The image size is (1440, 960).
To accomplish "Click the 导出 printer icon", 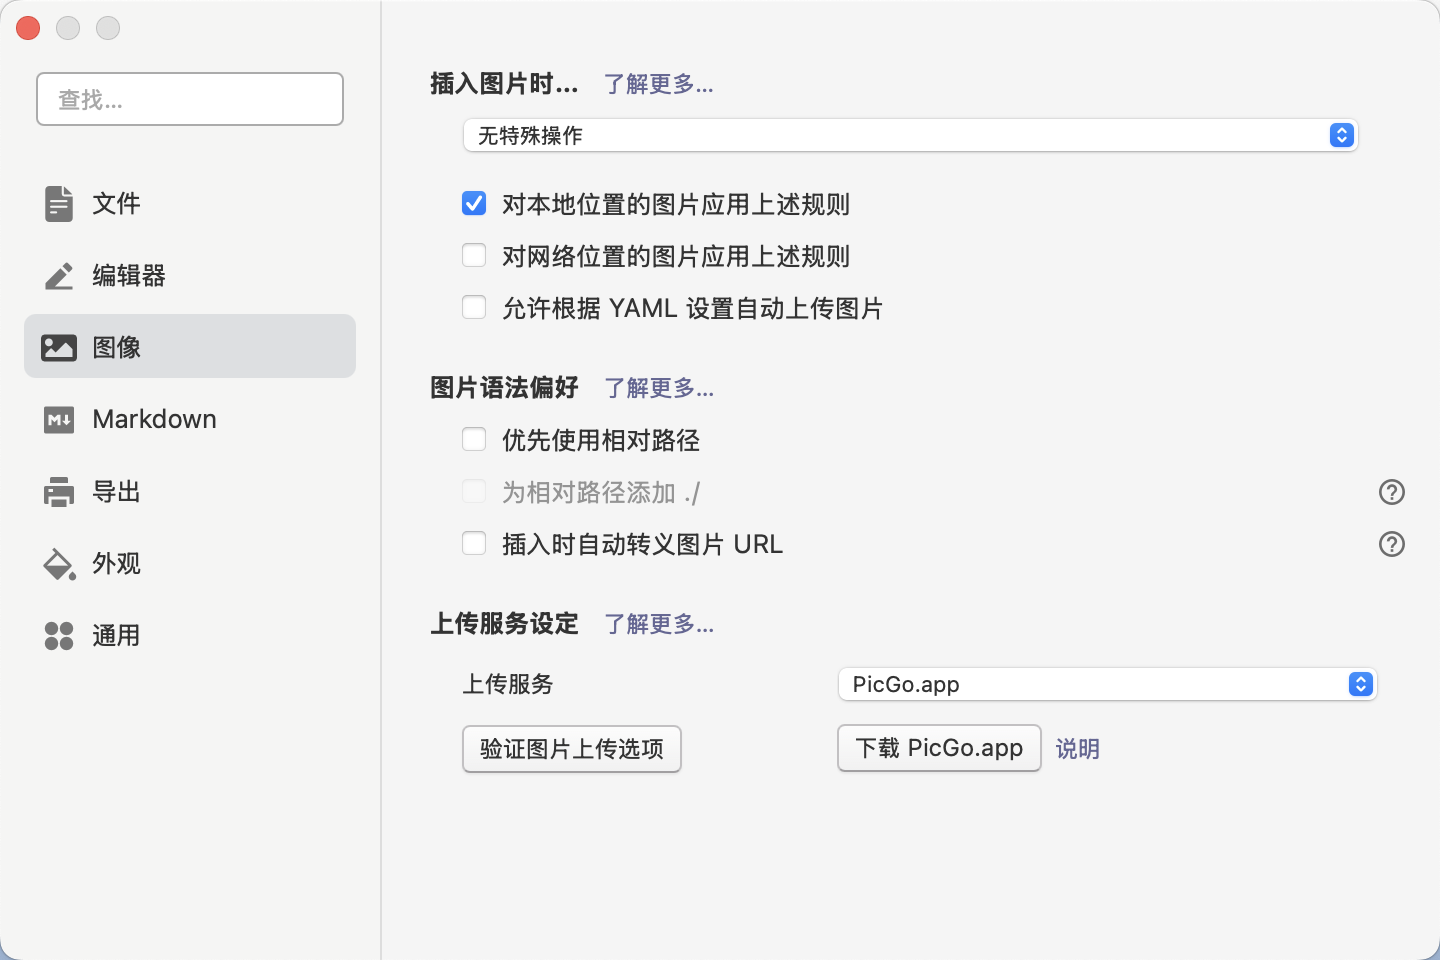I will pyautogui.click(x=59, y=492).
